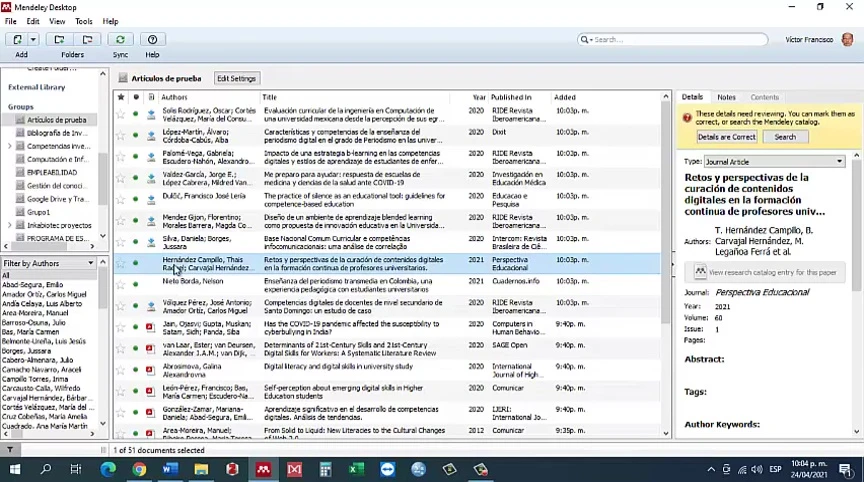Star the Hernández Campillo article
Screen dimensions: 864x482
pyautogui.click(x=121, y=263)
